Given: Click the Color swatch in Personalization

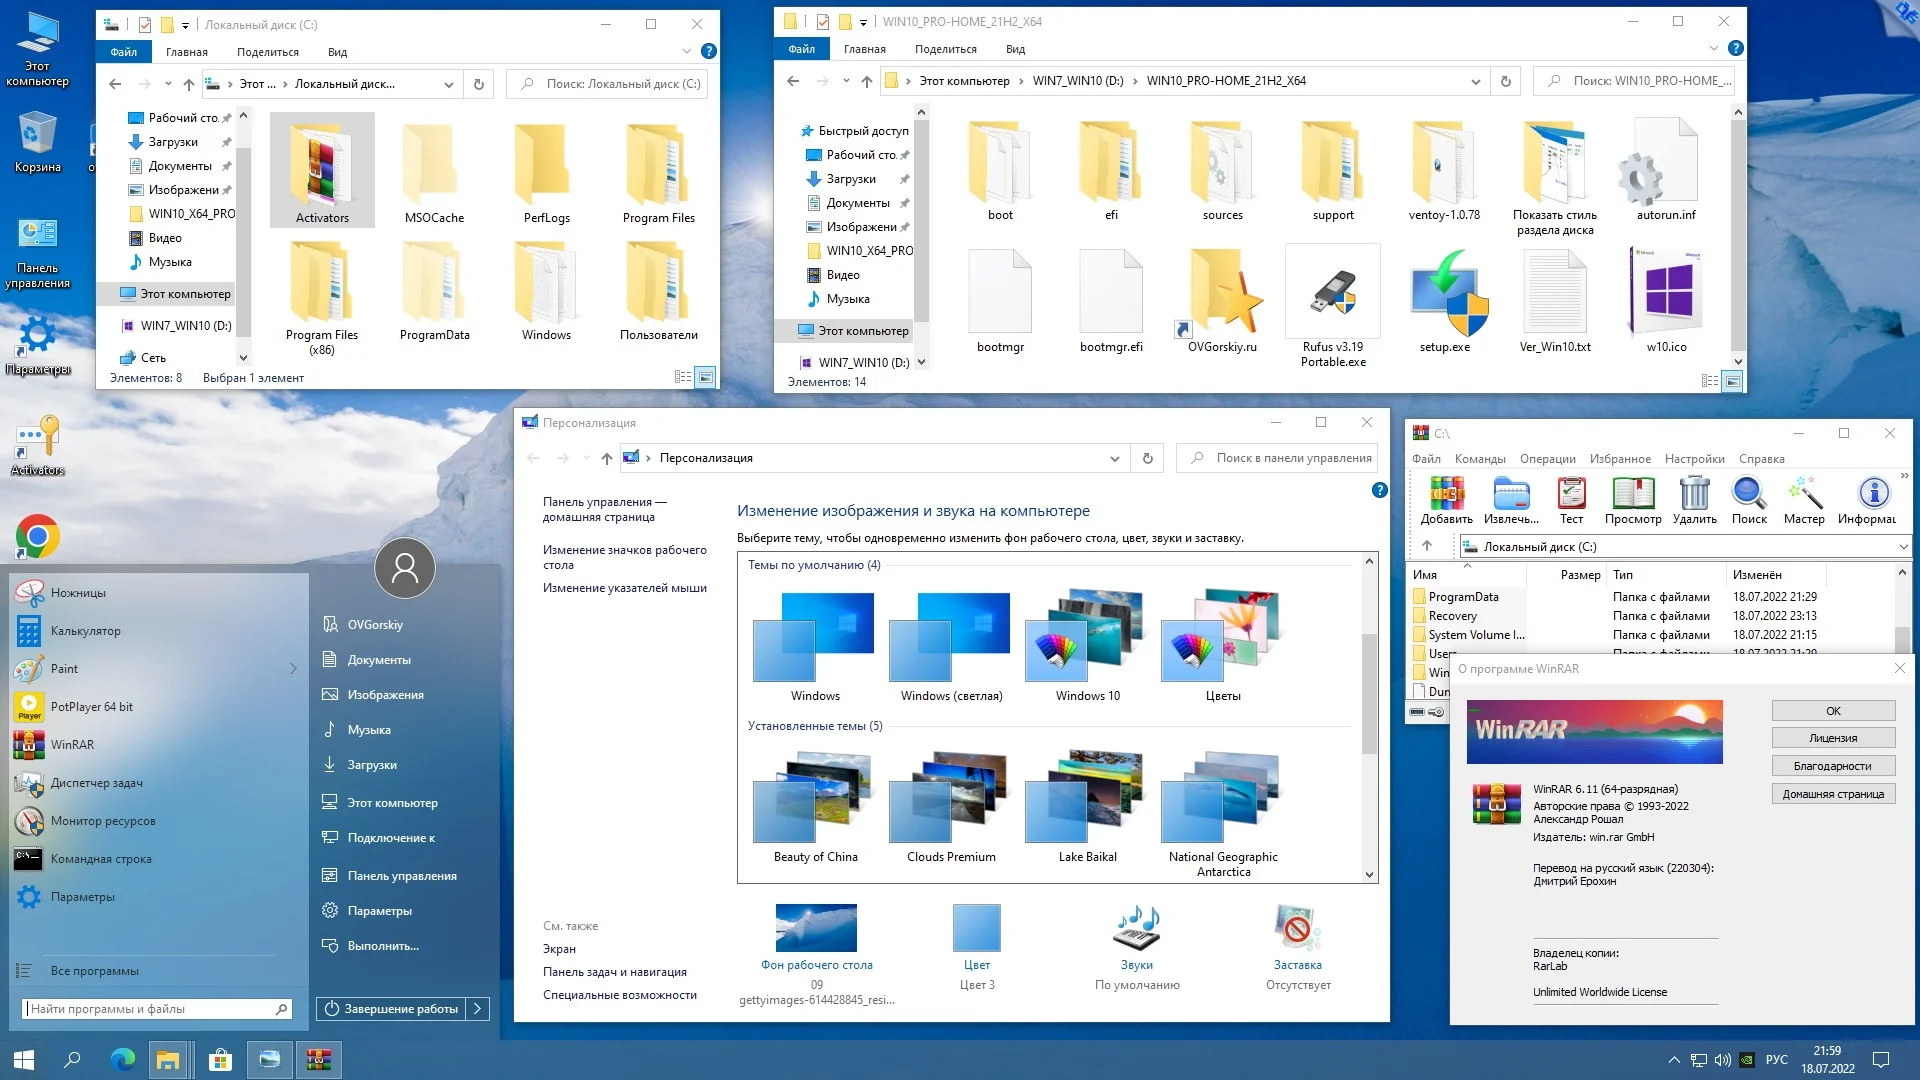Looking at the screenshot, I should click(976, 928).
